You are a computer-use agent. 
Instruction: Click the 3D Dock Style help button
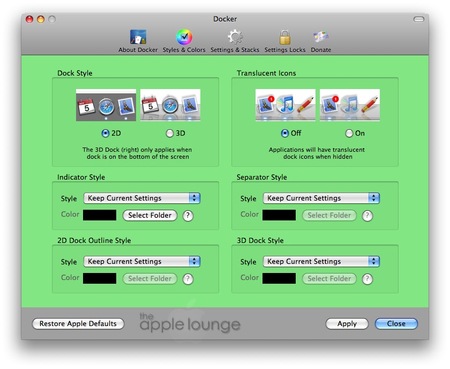coord(367,279)
